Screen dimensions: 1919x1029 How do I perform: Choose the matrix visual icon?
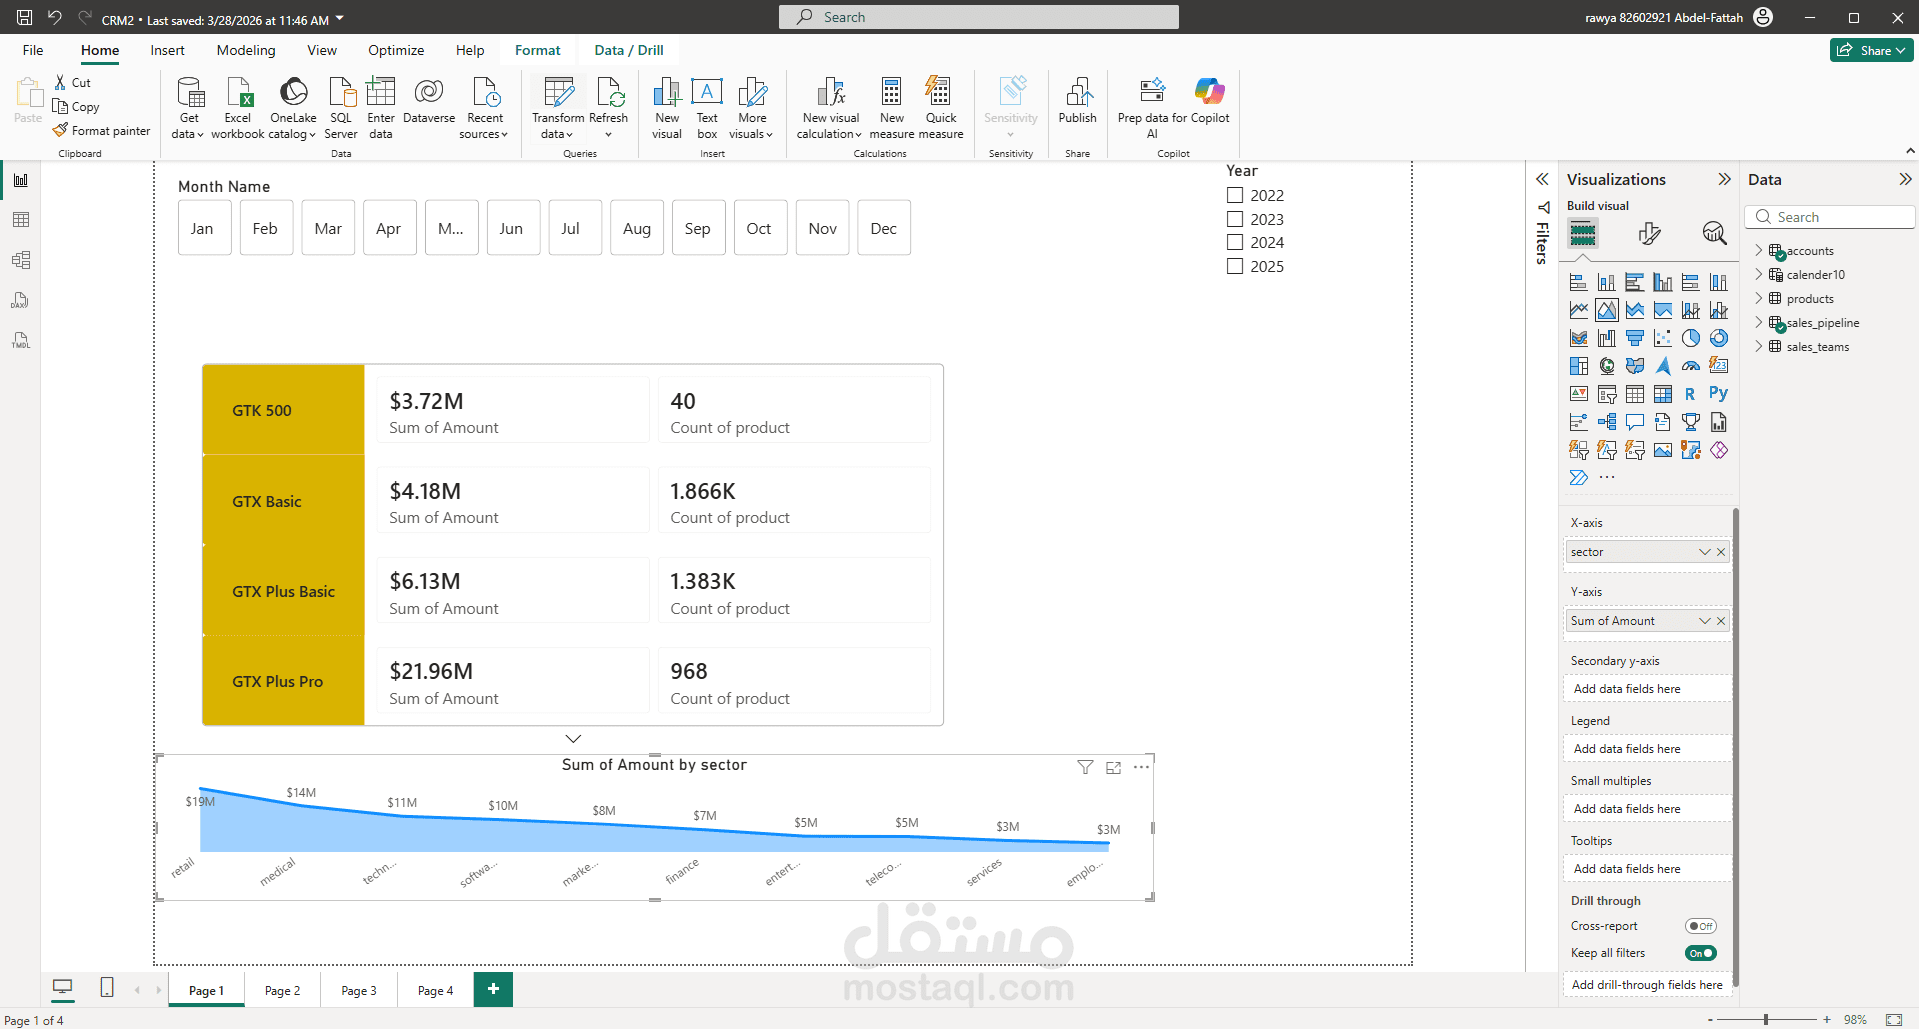[x=1663, y=394]
